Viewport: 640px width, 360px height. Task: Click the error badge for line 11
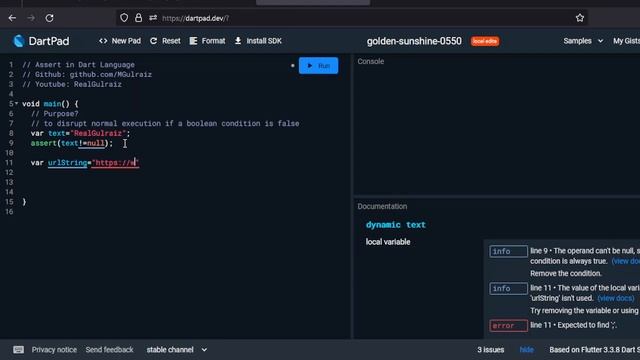509,326
